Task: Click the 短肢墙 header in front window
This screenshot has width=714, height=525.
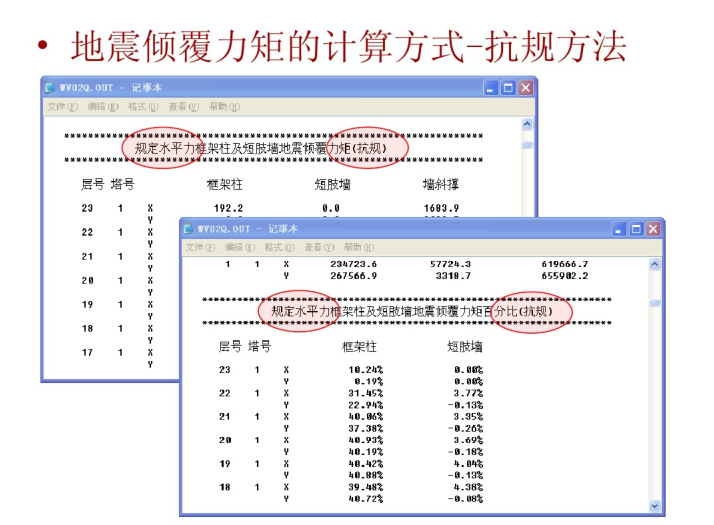Action: point(464,347)
